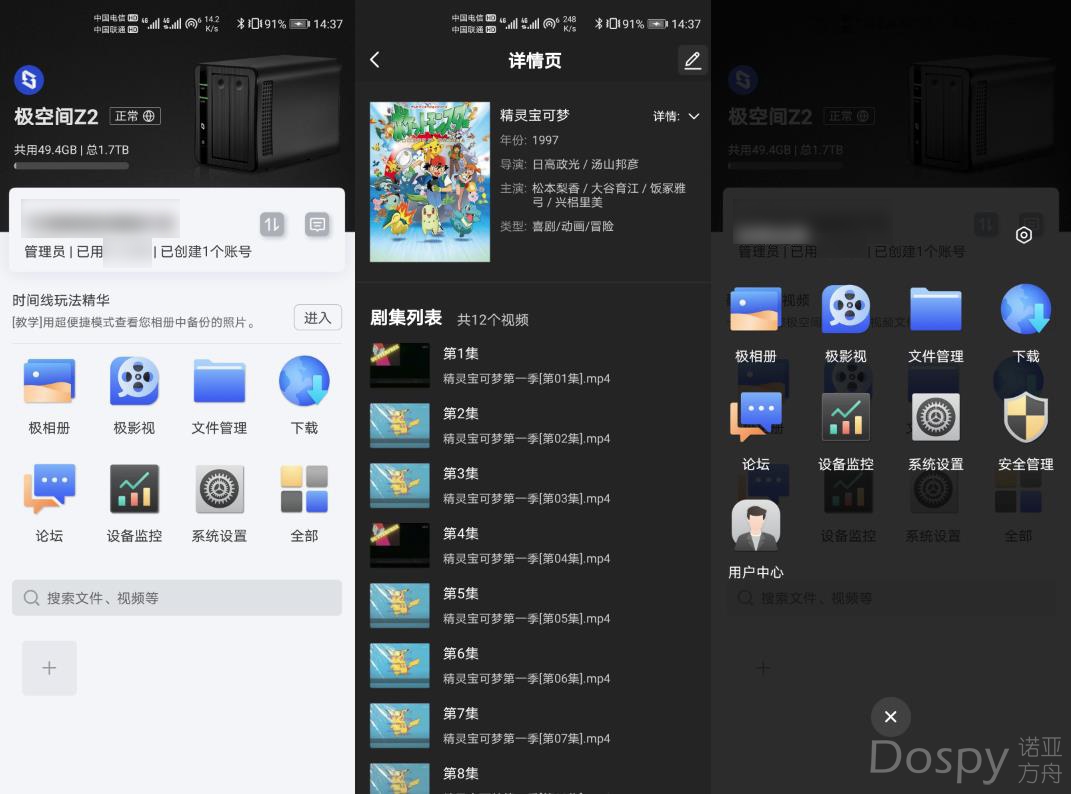Tap the 第2集 video thumbnail

400,426
